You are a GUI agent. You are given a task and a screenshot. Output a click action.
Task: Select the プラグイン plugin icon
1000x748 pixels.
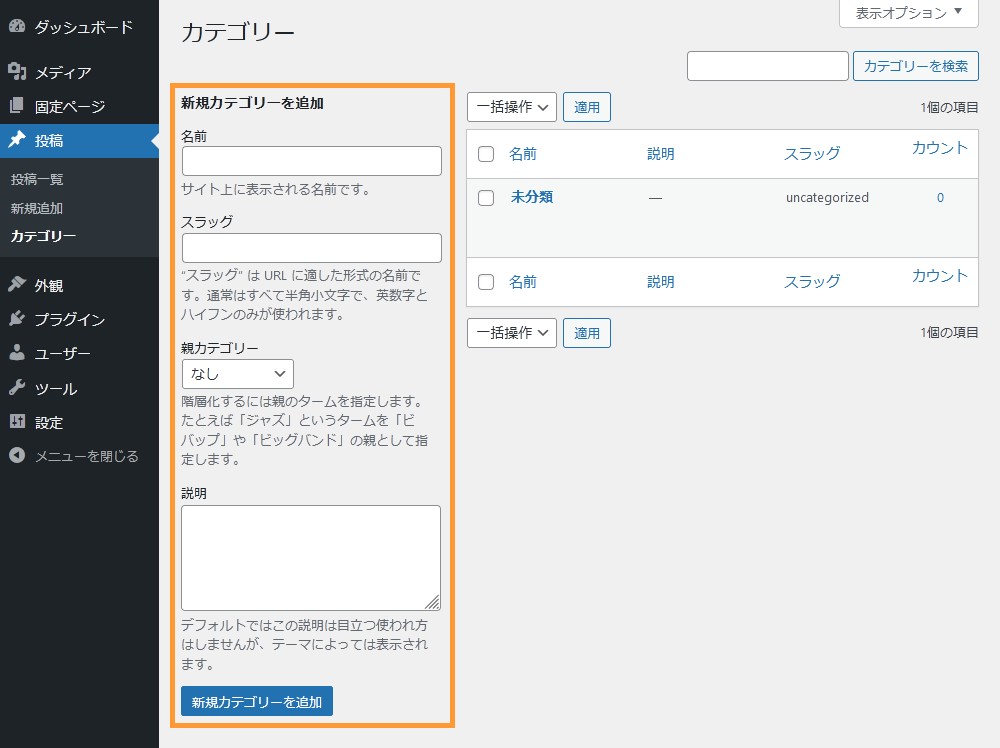click(x=17, y=318)
